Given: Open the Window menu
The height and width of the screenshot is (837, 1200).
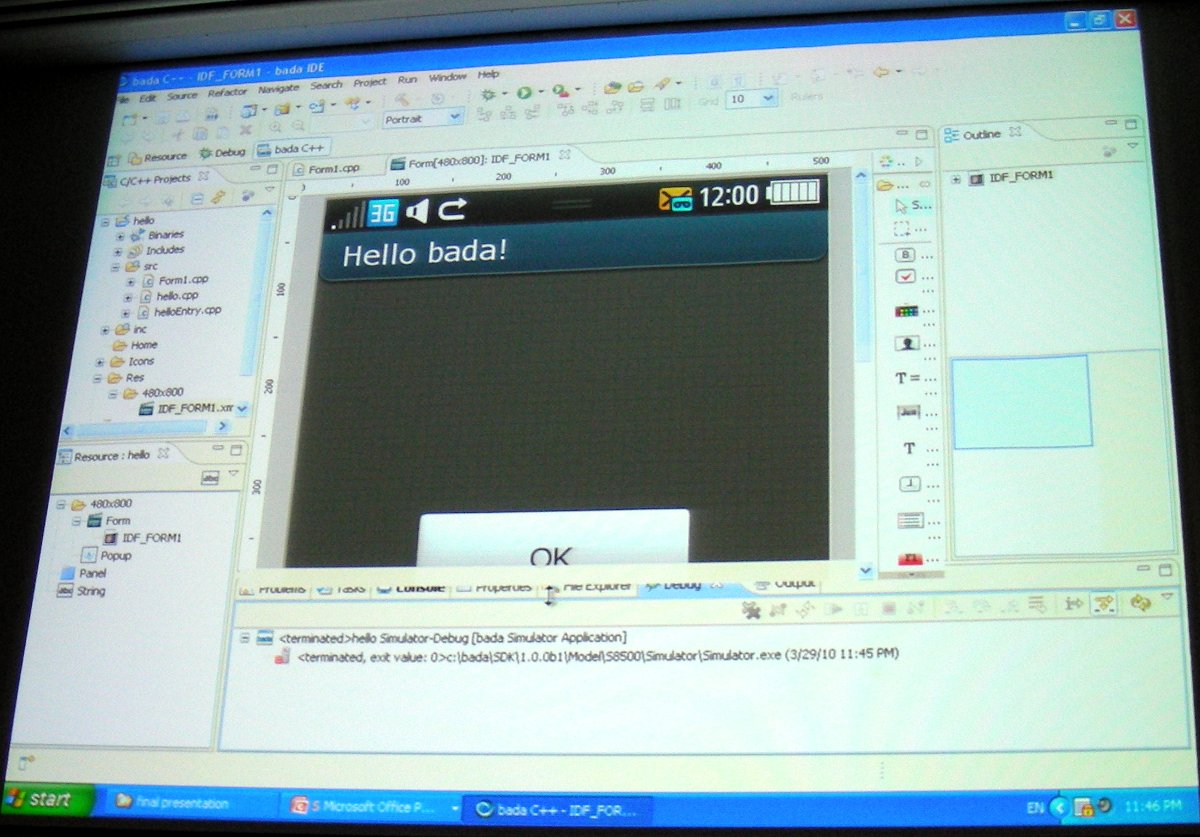Looking at the screenshot, I should pos(447,77).
